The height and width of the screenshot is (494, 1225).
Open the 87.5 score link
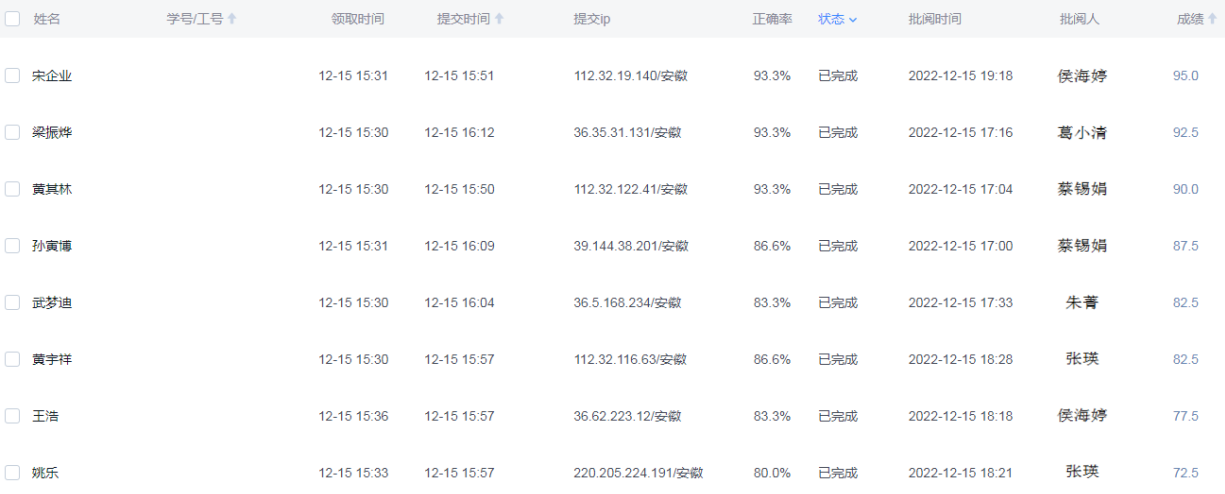1185,246
